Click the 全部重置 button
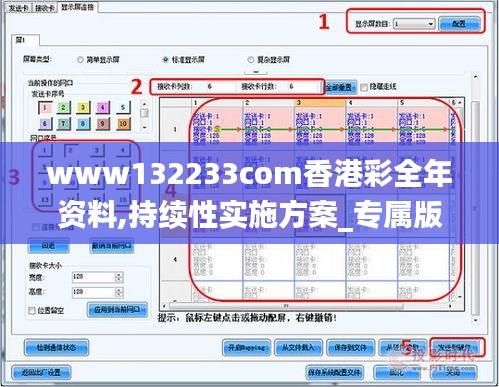The width and height of the screenshot is (499, 387). pos(339,87)
